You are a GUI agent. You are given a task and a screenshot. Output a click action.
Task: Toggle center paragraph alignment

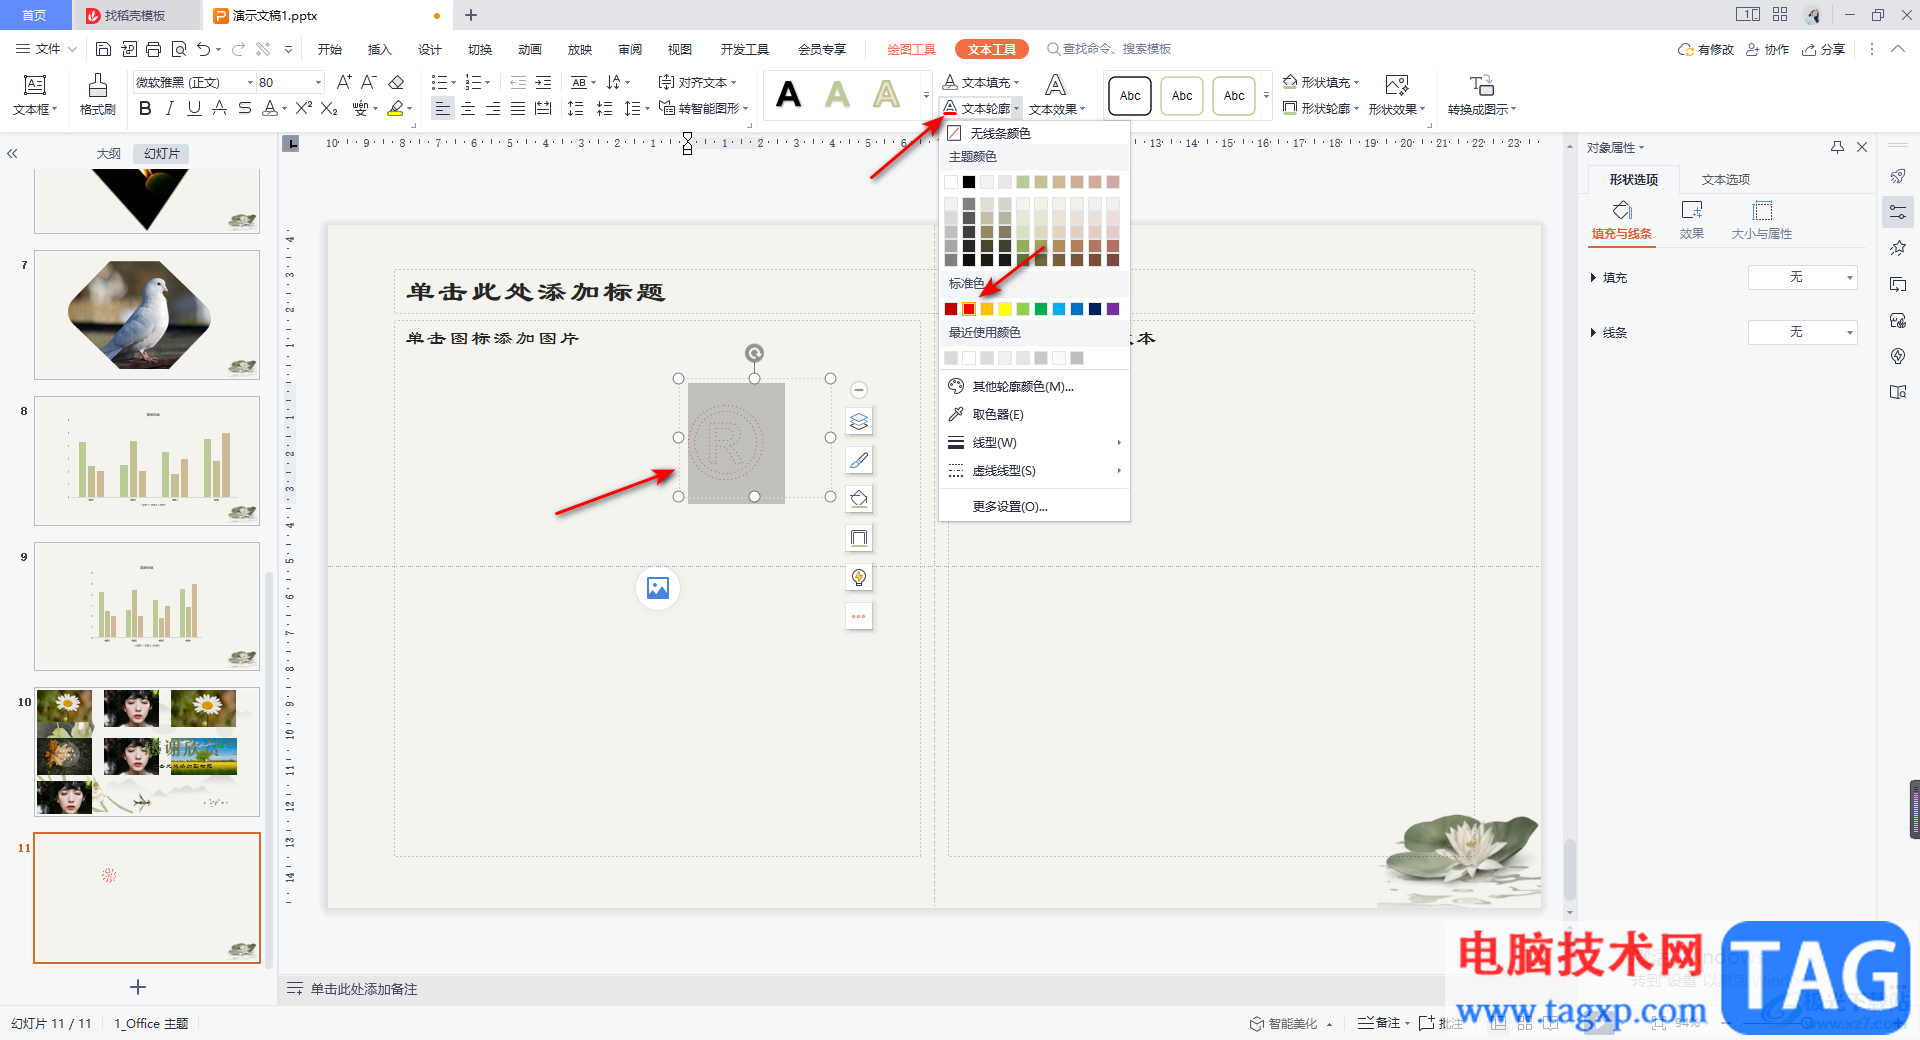click(x=468, y=108)
